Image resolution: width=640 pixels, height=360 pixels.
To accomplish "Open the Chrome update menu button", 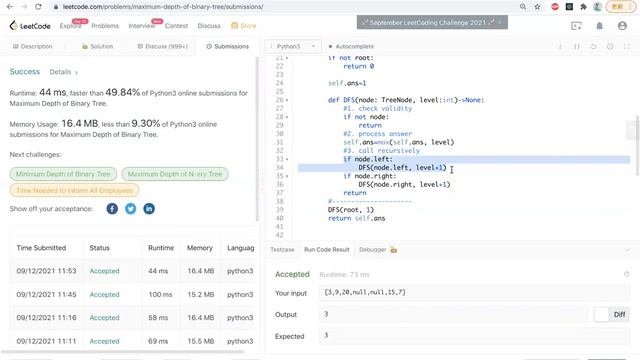I will pos(620,7).
